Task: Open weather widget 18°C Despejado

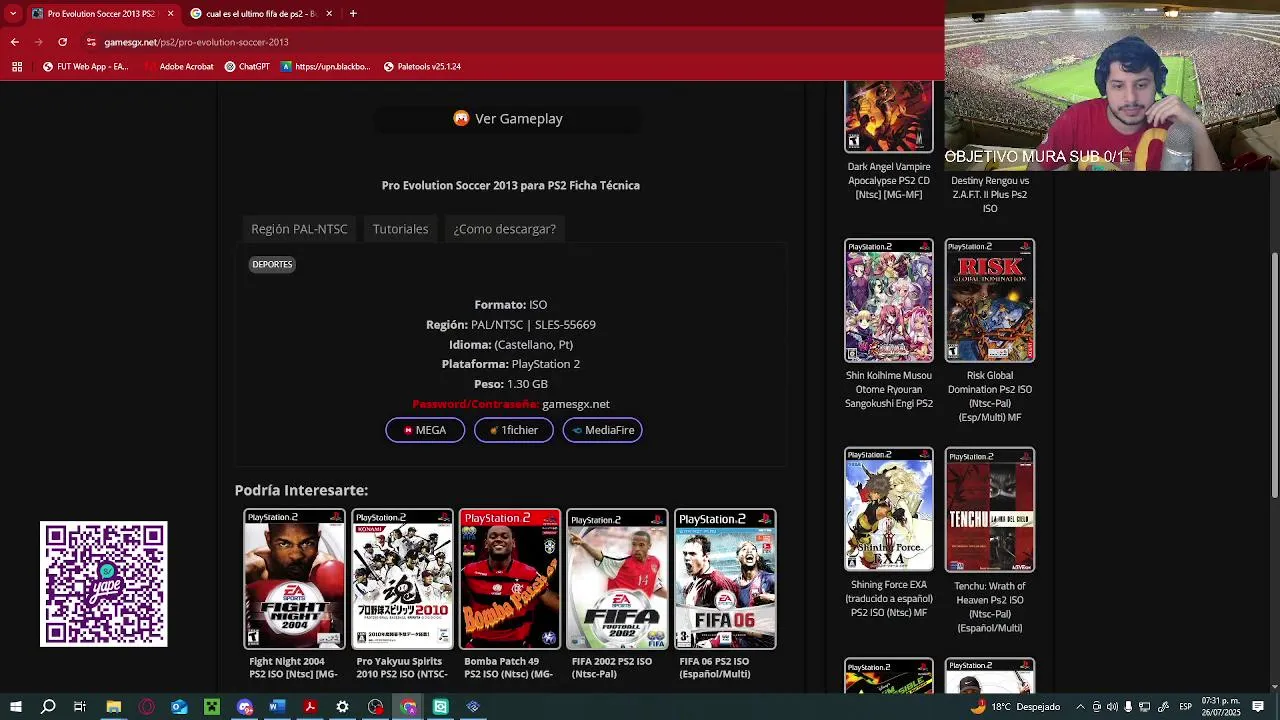Action: (1016, 707)
